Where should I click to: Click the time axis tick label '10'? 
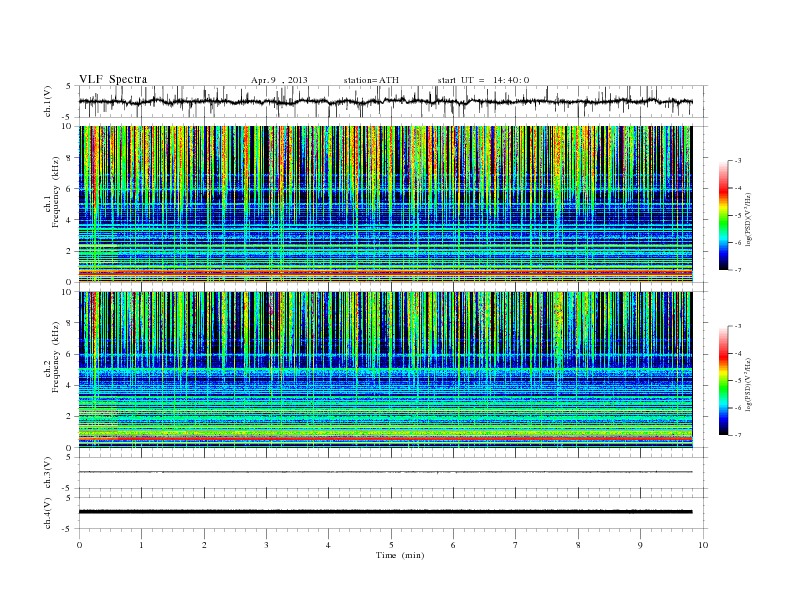(x=703, y=545)
